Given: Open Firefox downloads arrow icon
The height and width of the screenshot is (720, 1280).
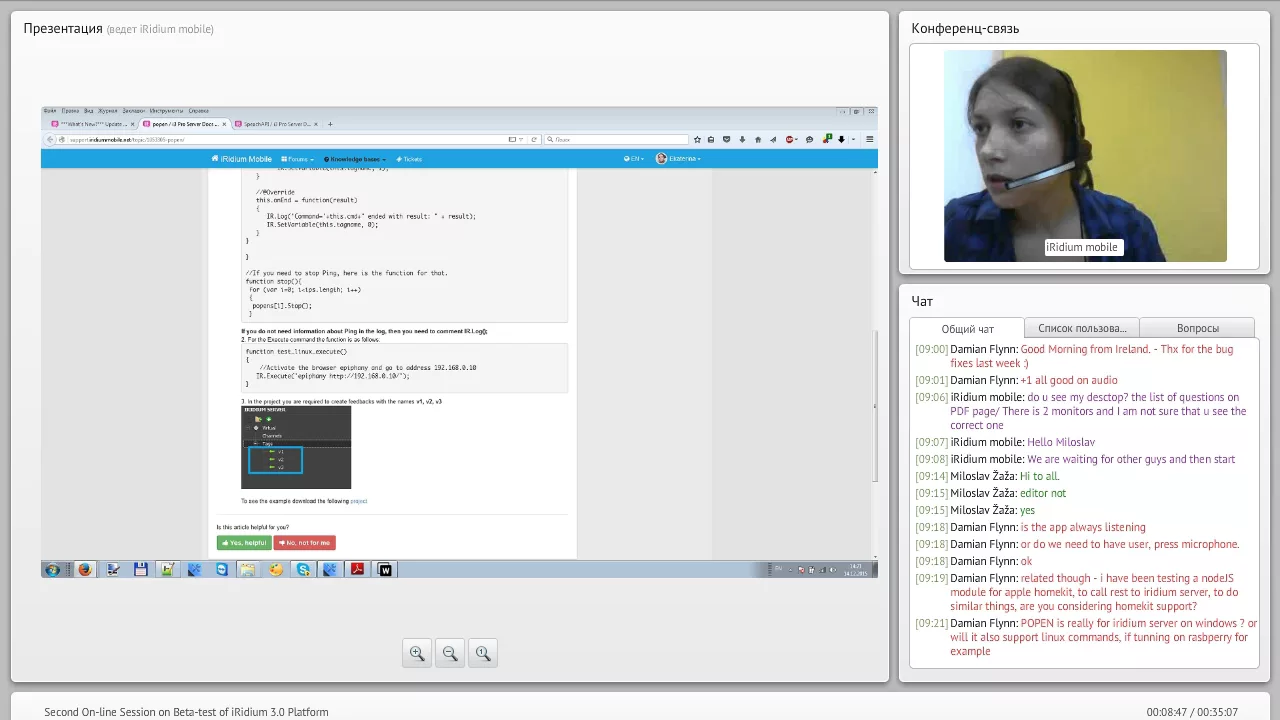Looking at the screenshot, I should click(742, 140).
